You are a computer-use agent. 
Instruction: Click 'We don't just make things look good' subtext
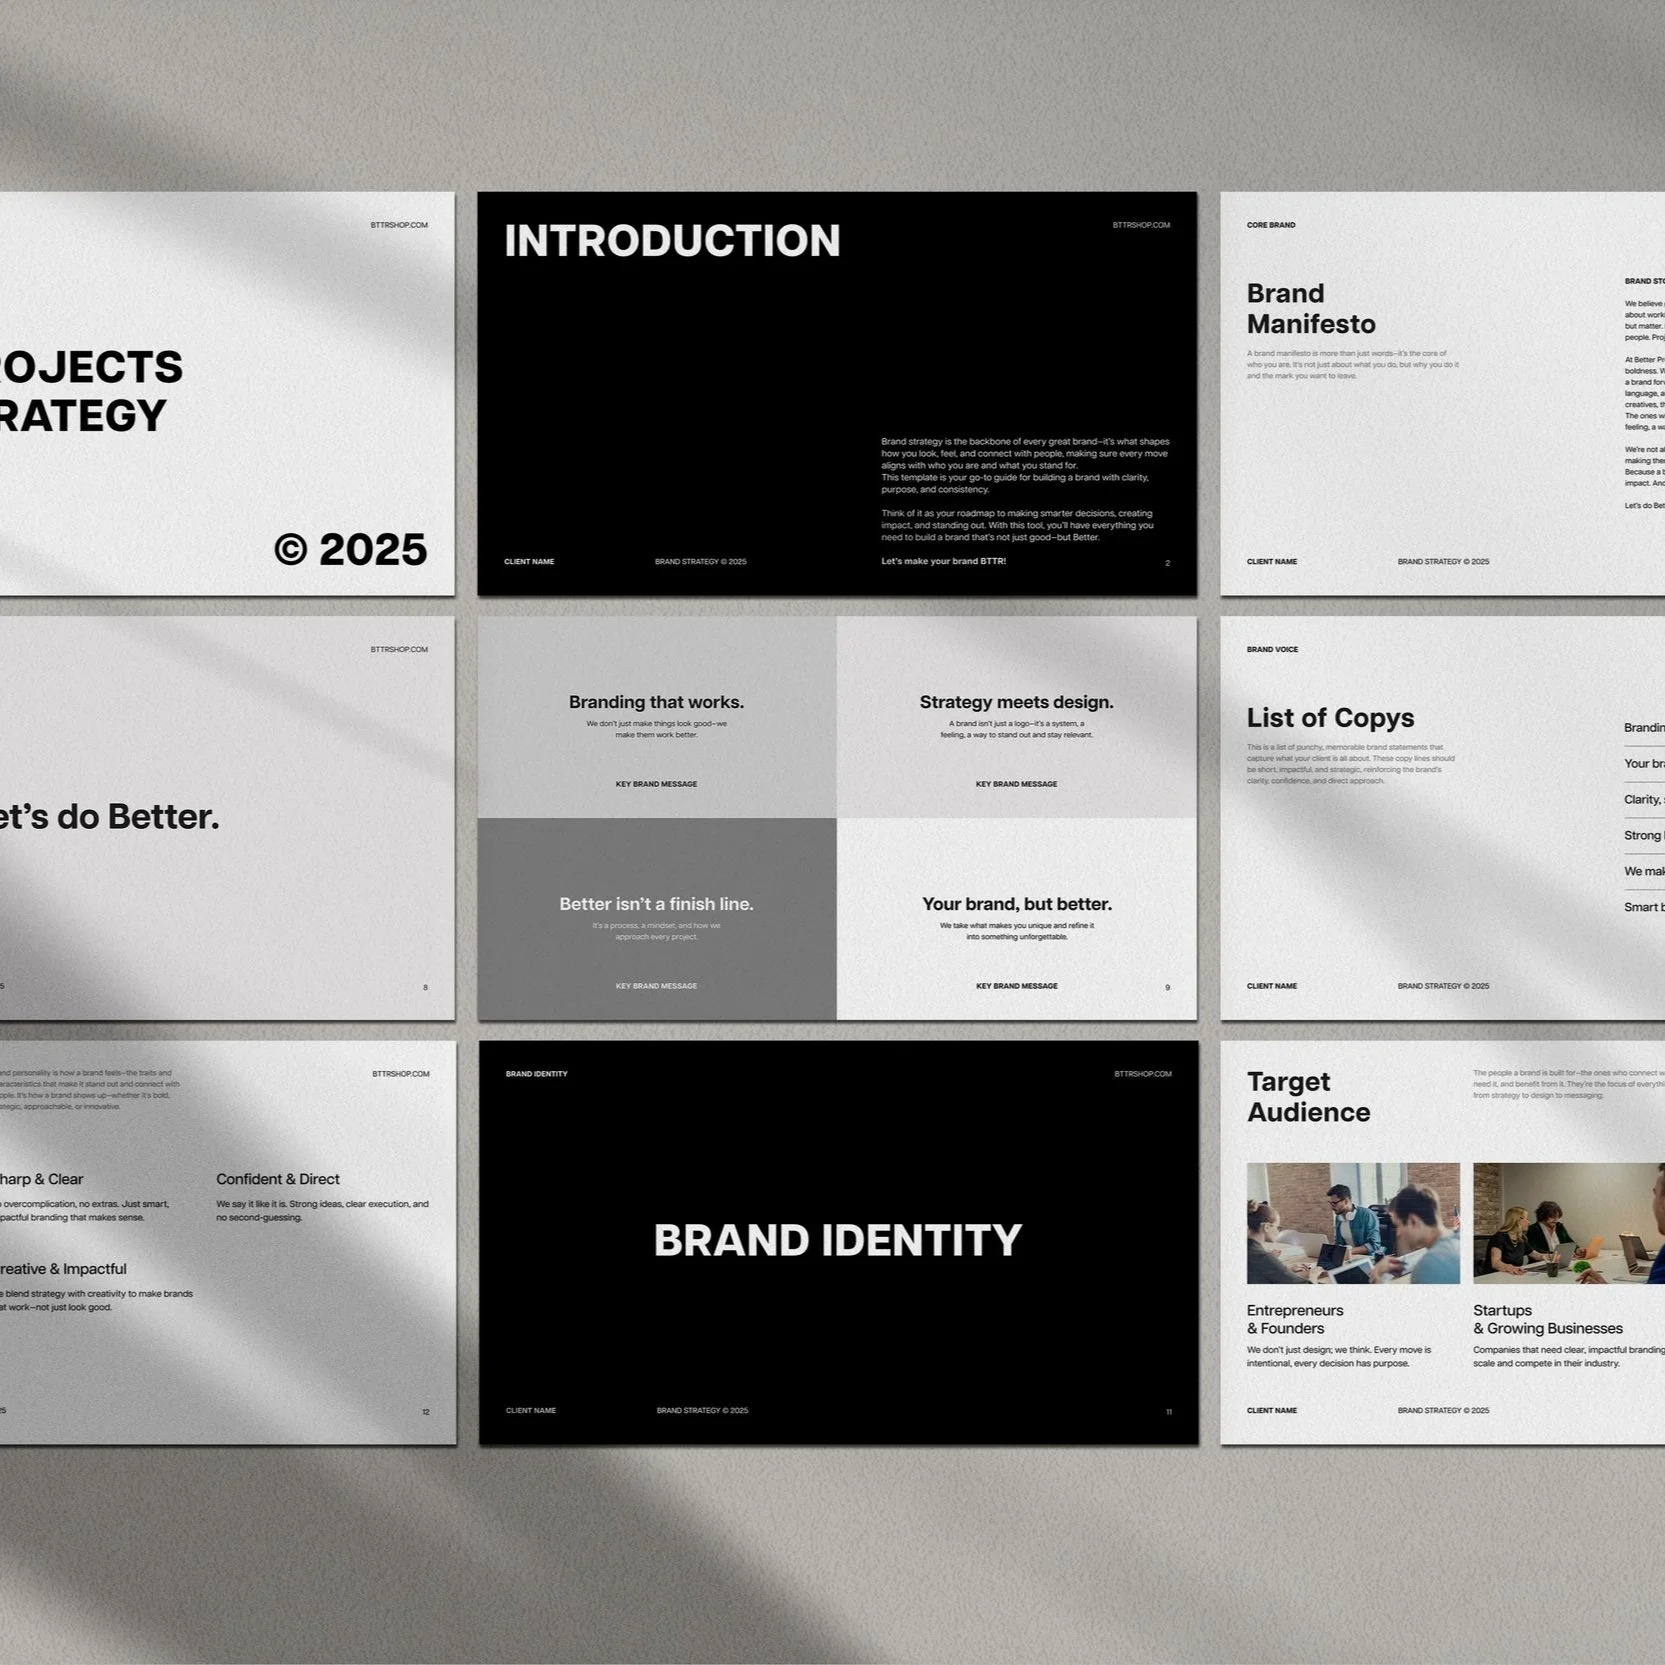[x=656, y=729]
